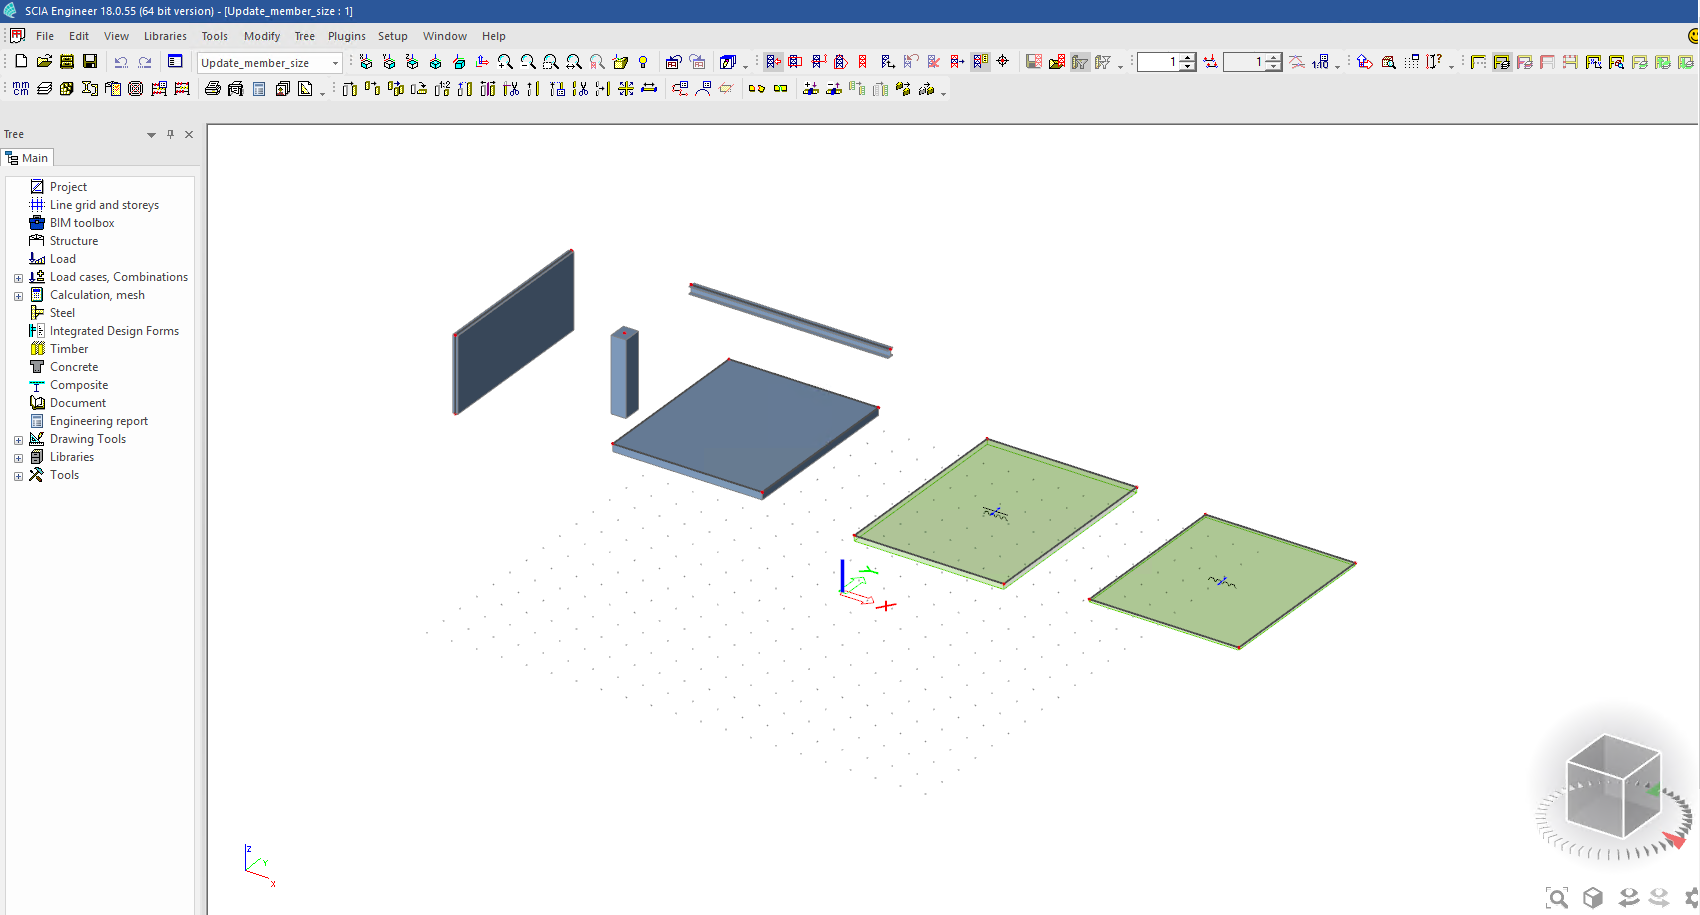The image size is (1700, 915).
Task: Open the Plugins menu
Action: [x=346, y=36]
